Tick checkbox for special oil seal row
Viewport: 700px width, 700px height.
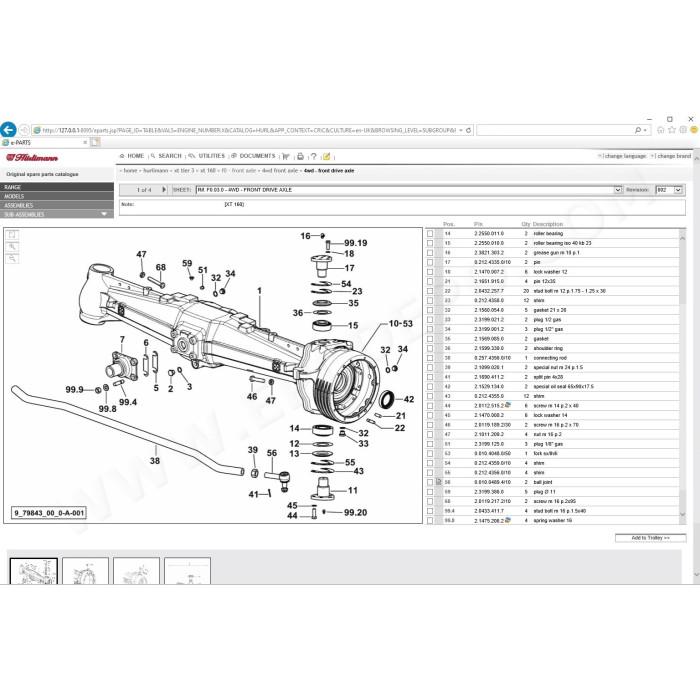(430, 387)
